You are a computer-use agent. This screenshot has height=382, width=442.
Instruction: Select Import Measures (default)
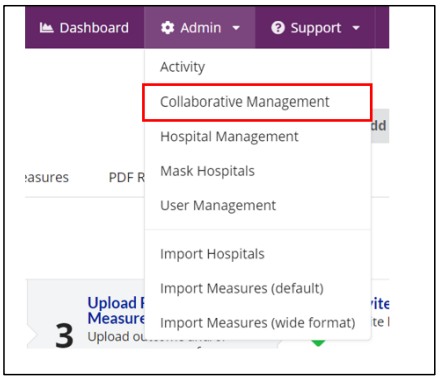tap(242, 288)
